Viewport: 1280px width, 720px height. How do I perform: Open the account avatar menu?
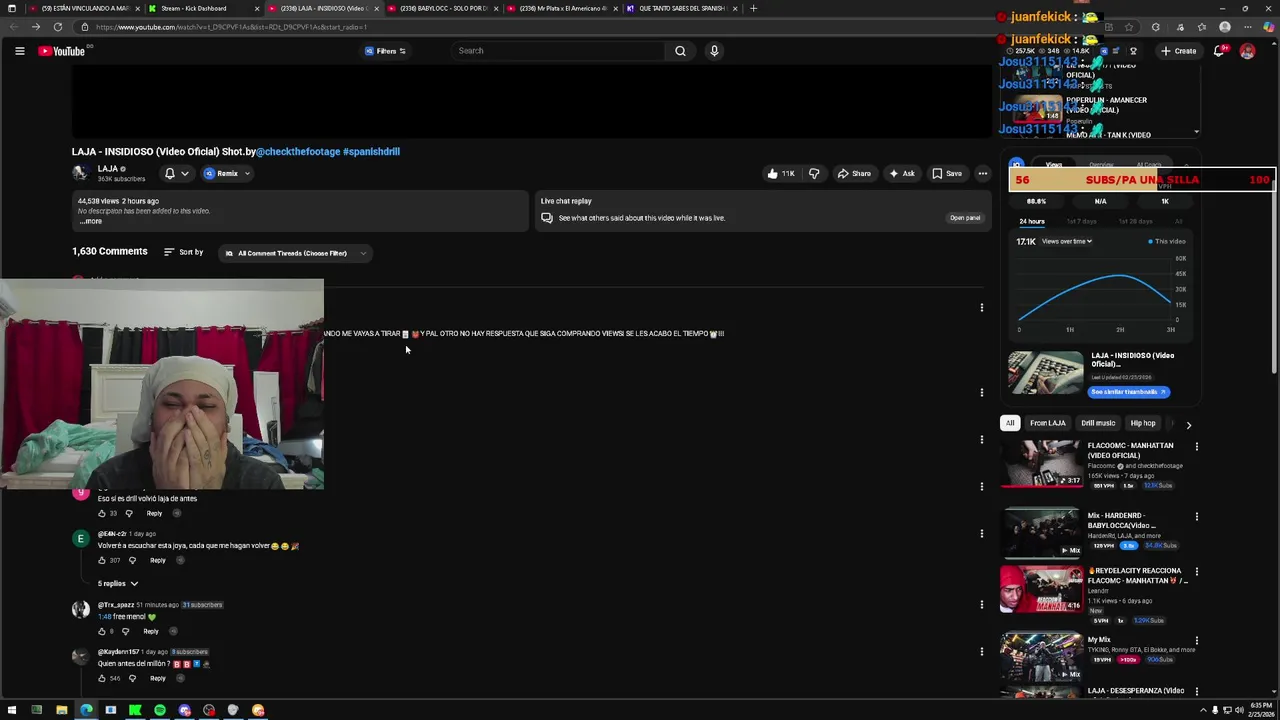click(1247, 51)
